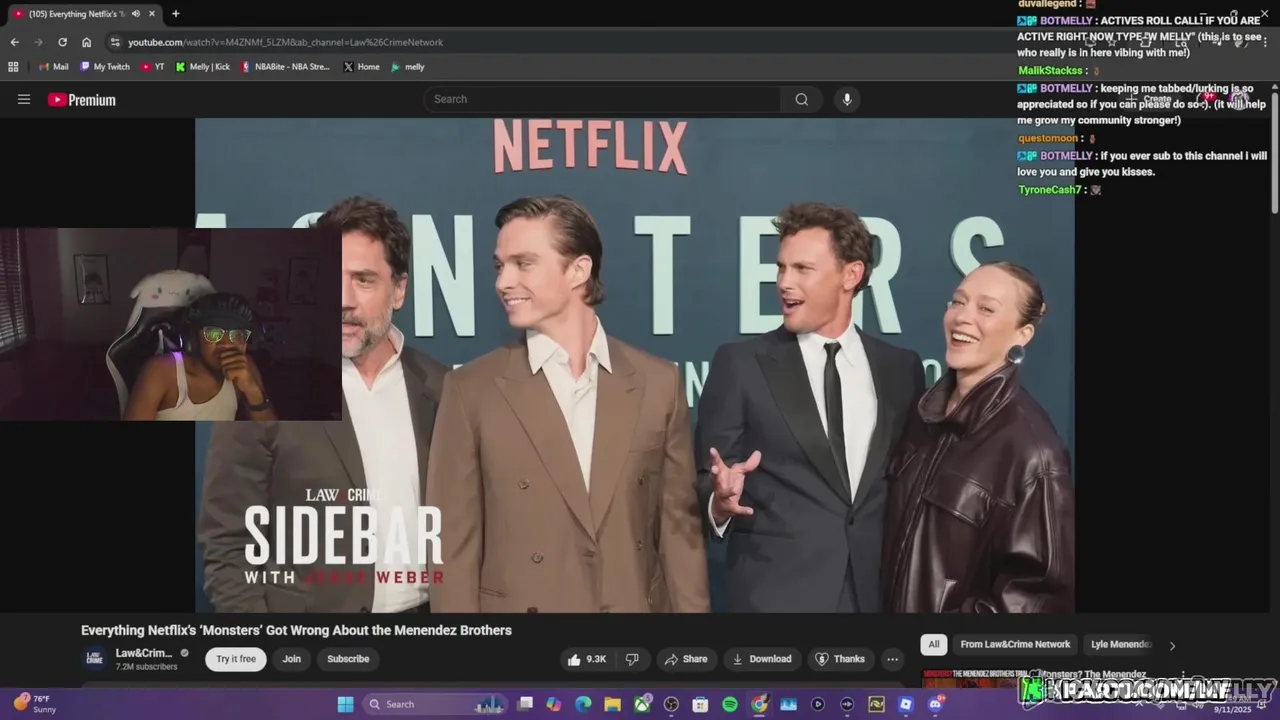Open the X Home bookmark
Viewport: 1280px width, 720px height.
(x=361, y=67)
